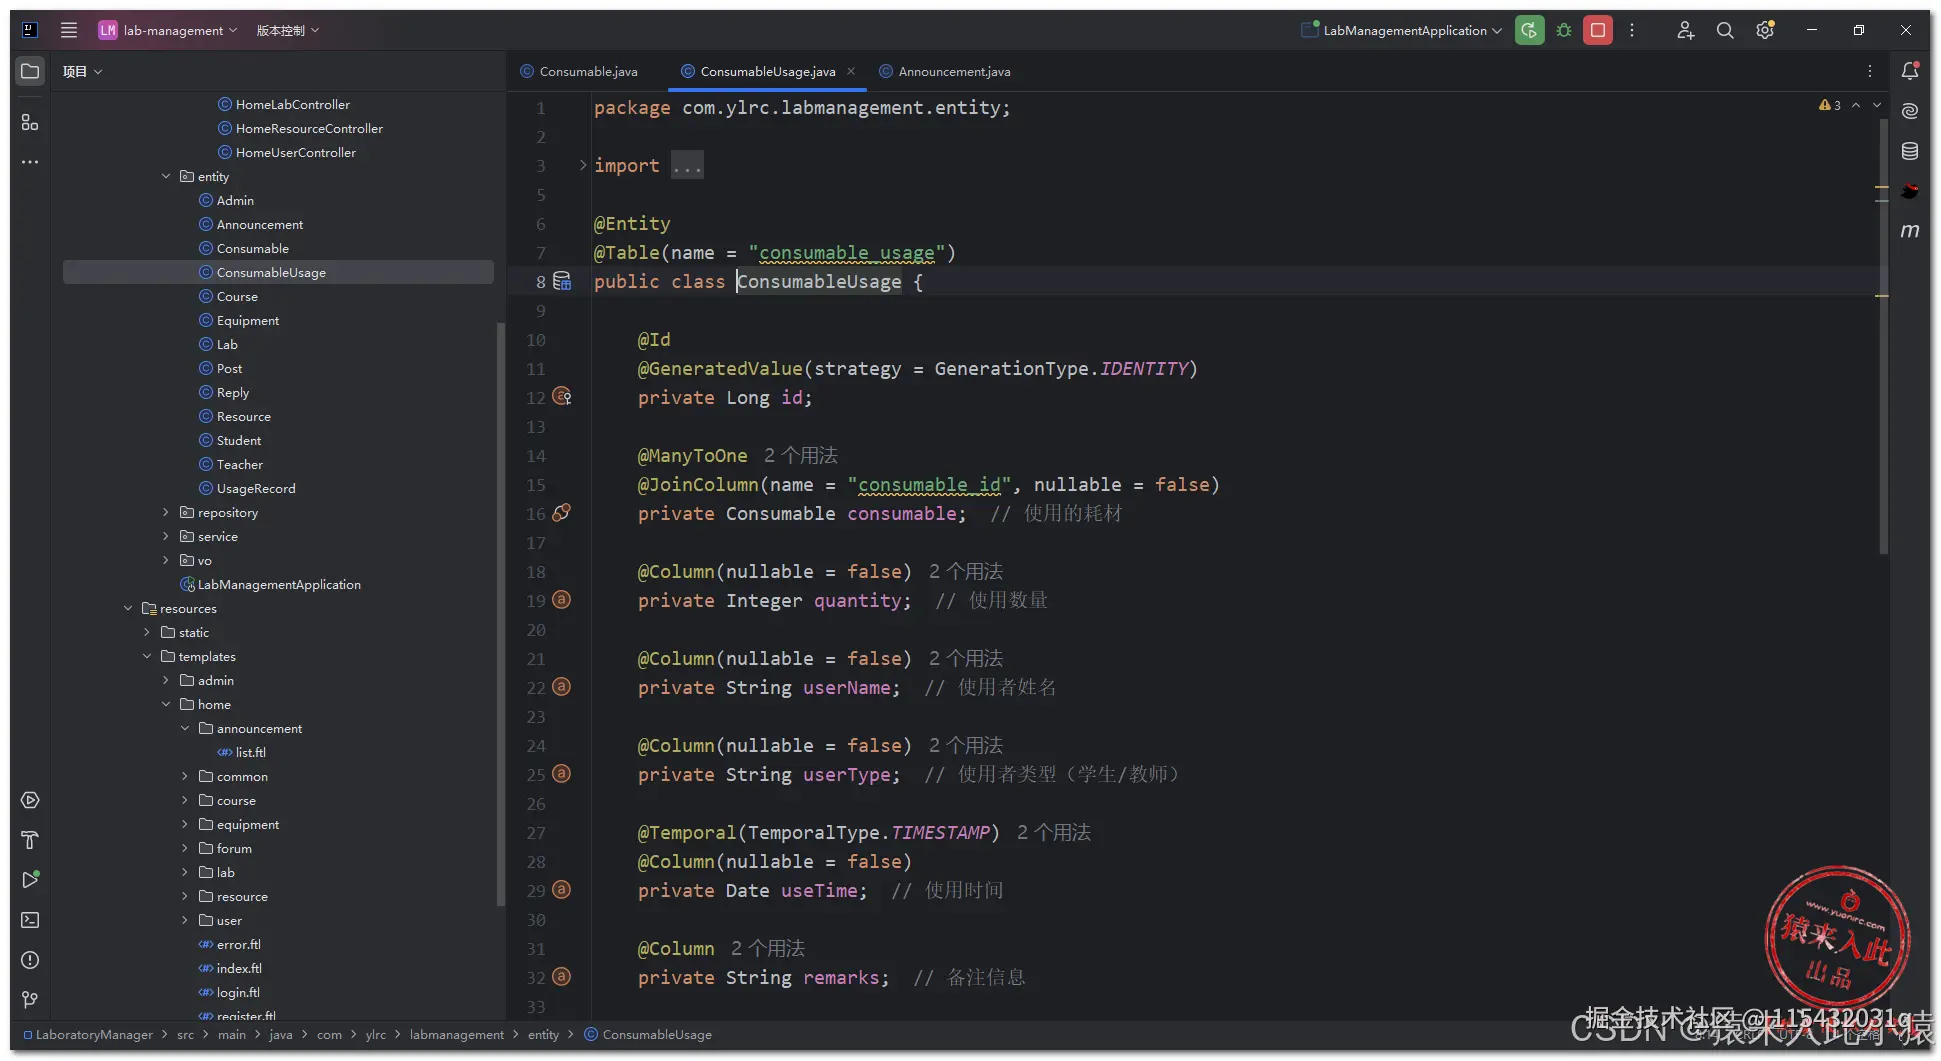Open the Code With Me icon

pyautogui.click(x=1685, y=30)
